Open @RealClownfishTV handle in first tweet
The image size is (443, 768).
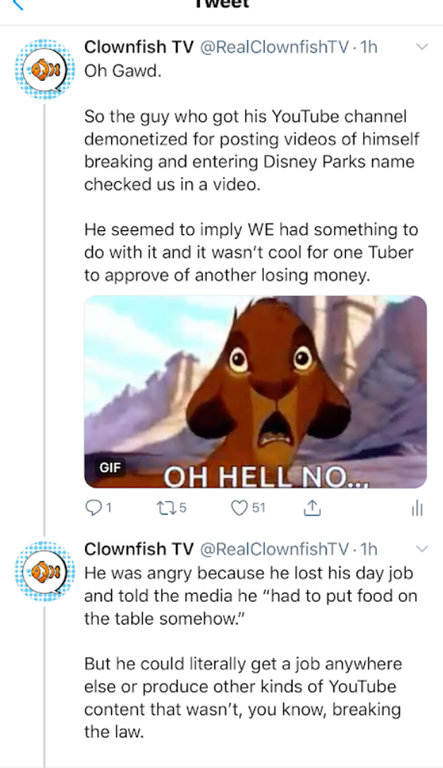click(x=275, y=47)
